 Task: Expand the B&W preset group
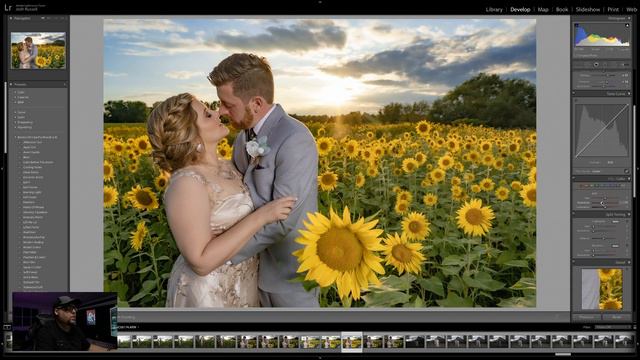(16, 102)
